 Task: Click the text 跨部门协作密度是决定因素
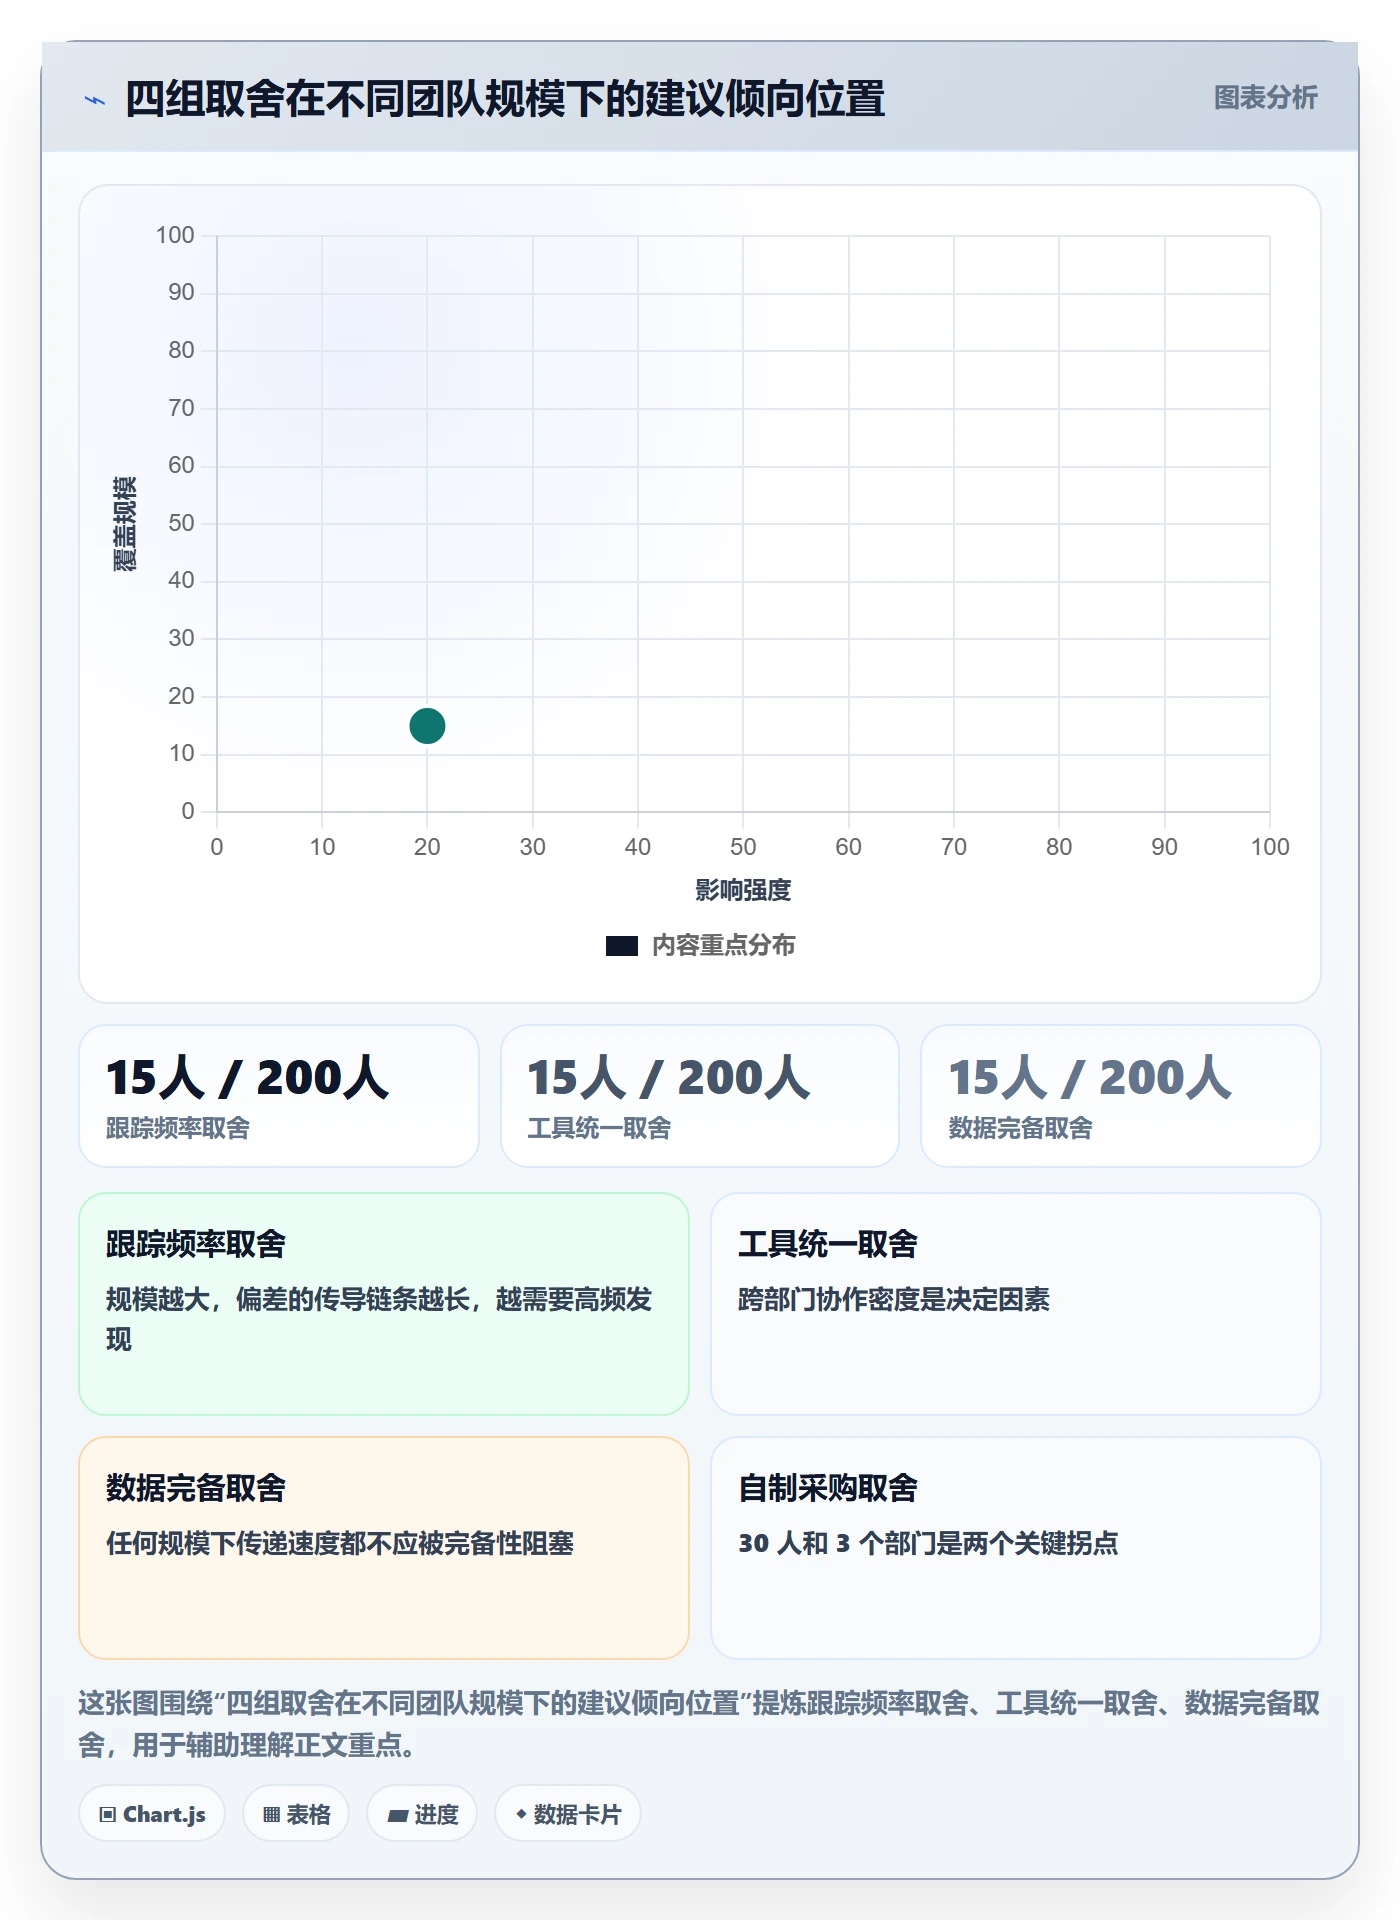pyautogui.click(x=894, y=1299)
